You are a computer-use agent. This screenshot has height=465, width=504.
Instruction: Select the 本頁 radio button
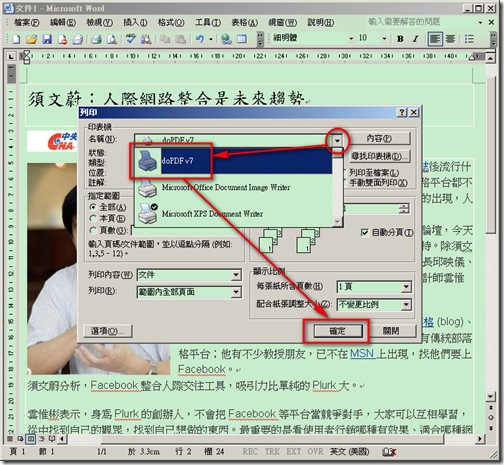(93, 219)
